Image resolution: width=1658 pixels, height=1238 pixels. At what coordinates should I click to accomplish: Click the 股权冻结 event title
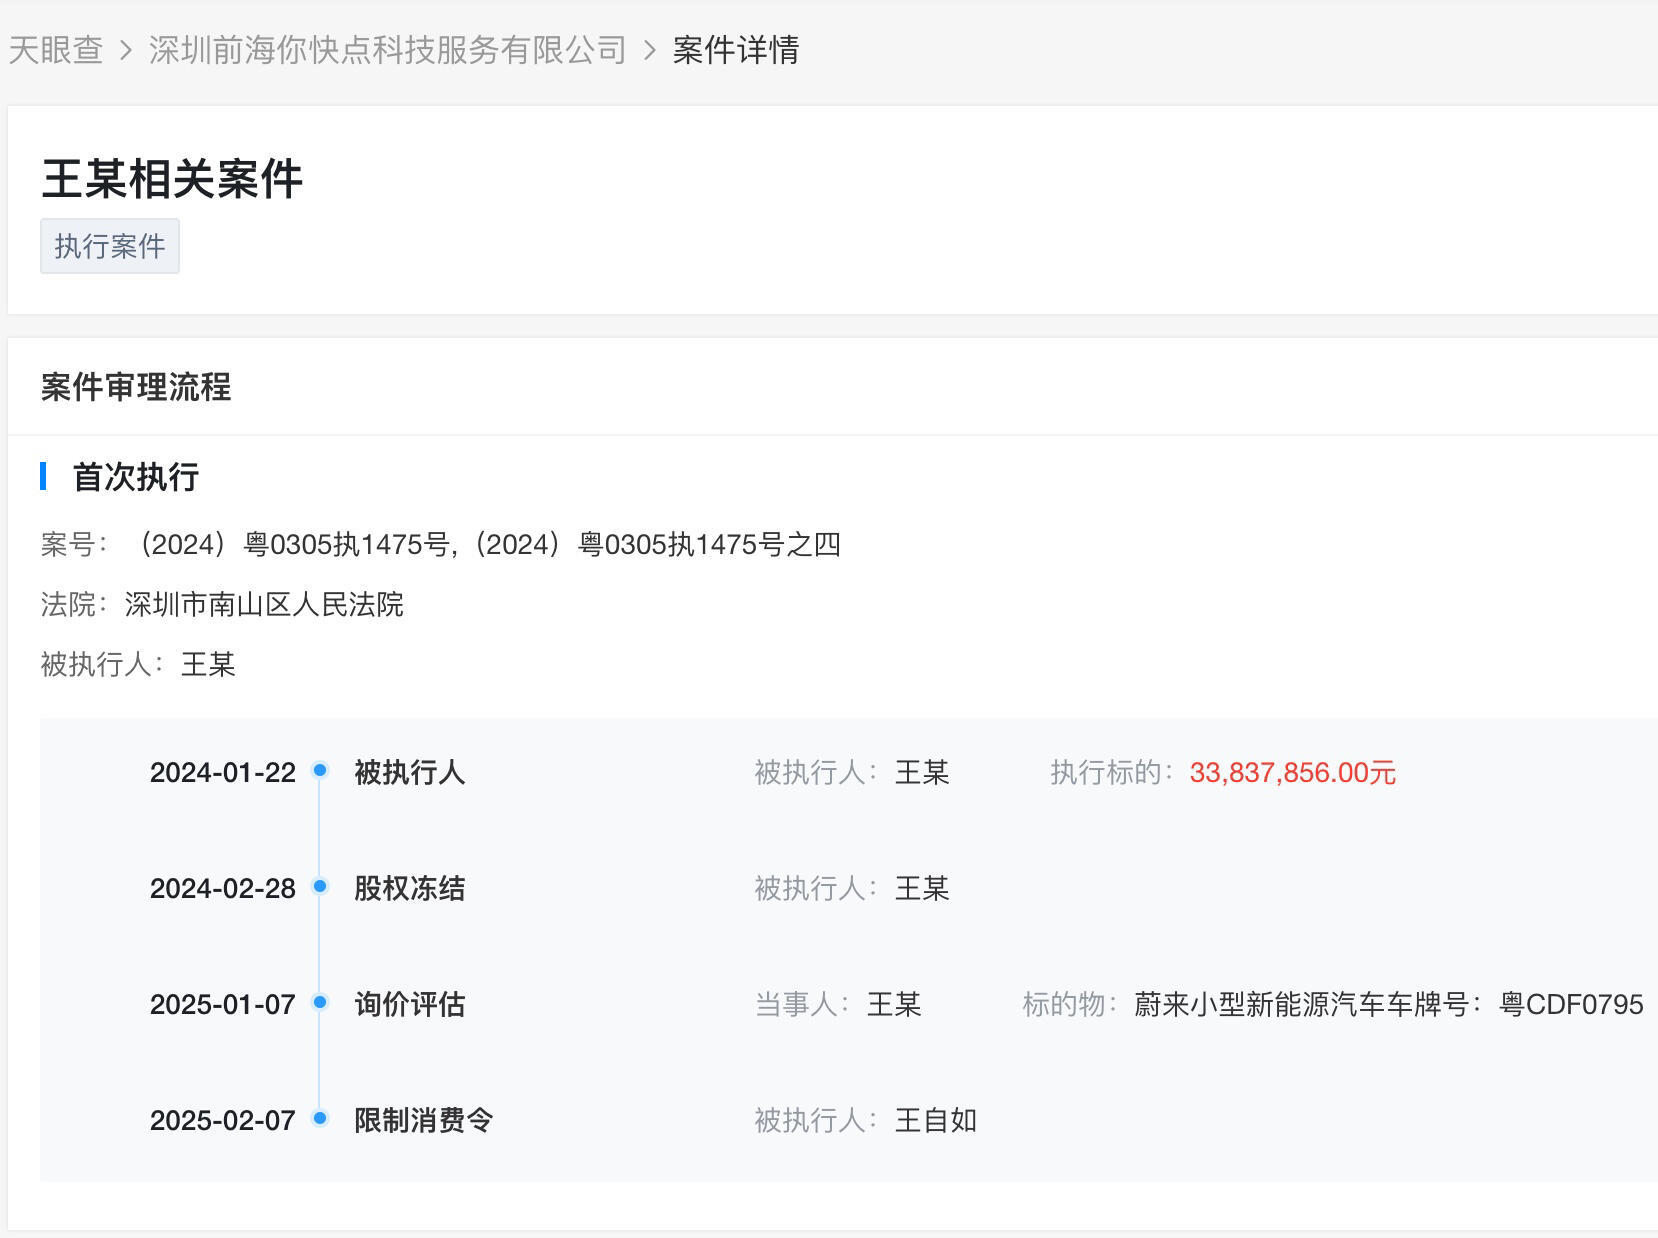coord(410,888)
